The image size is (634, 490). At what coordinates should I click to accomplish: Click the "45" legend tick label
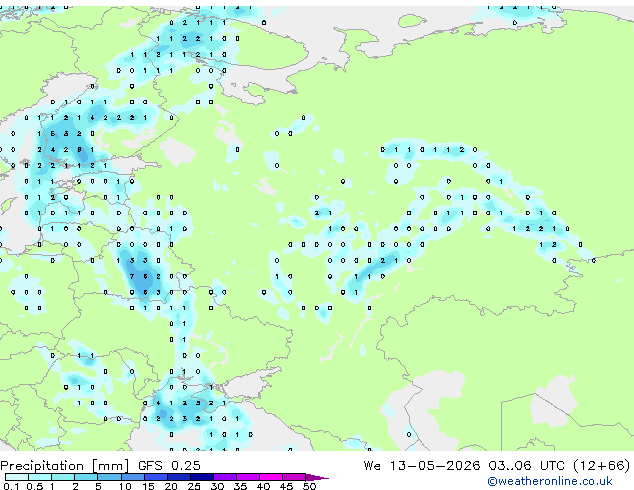point(286,486)
